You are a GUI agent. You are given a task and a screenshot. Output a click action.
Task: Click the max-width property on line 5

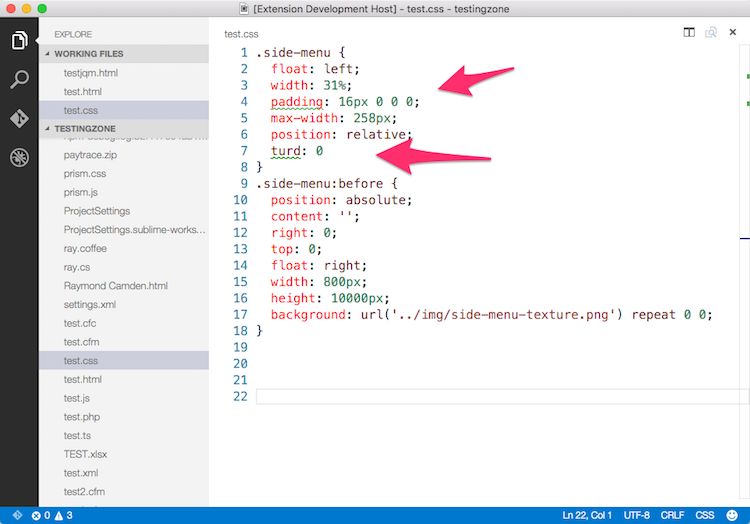pos(304,118)
